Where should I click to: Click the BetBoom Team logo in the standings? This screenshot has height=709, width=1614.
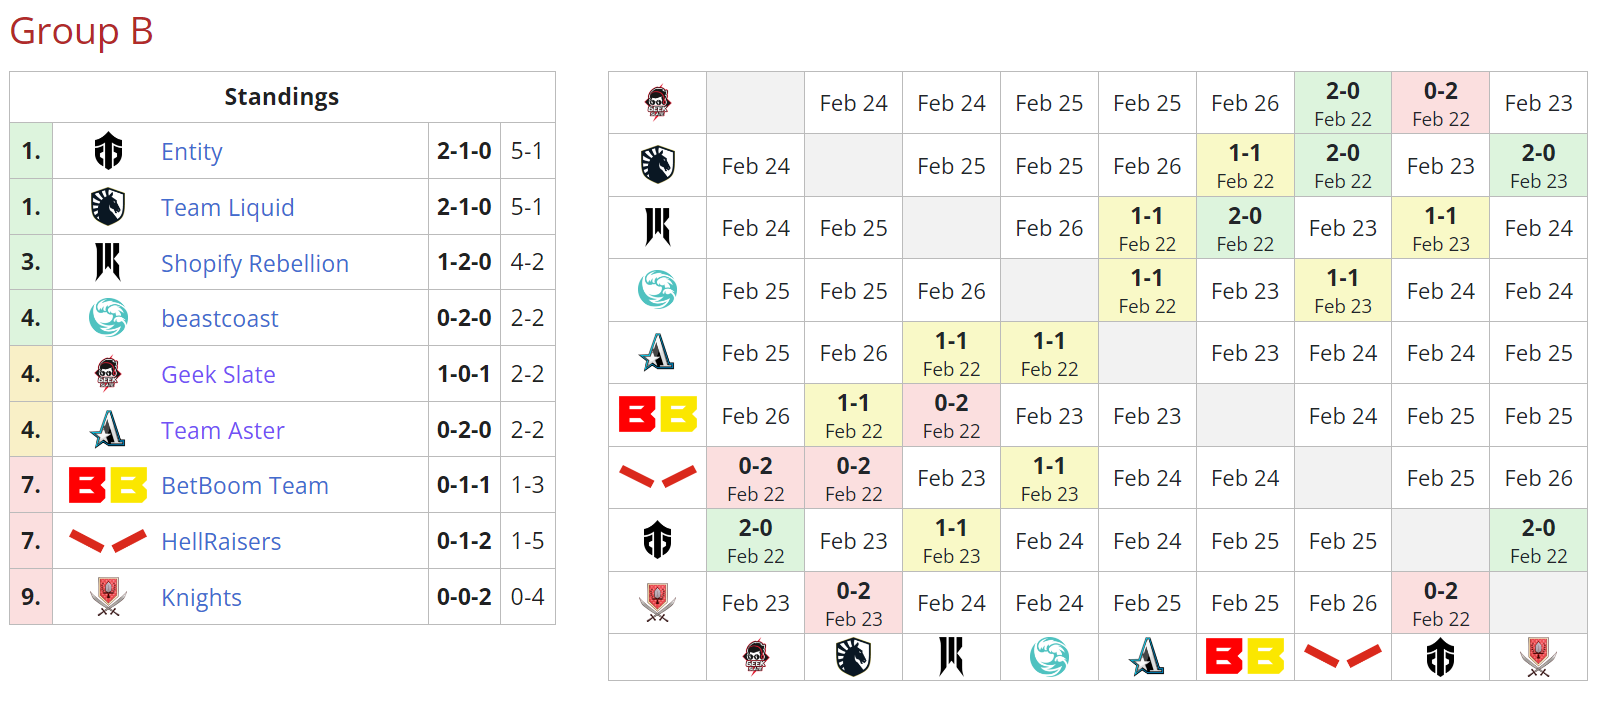[108, 486]
